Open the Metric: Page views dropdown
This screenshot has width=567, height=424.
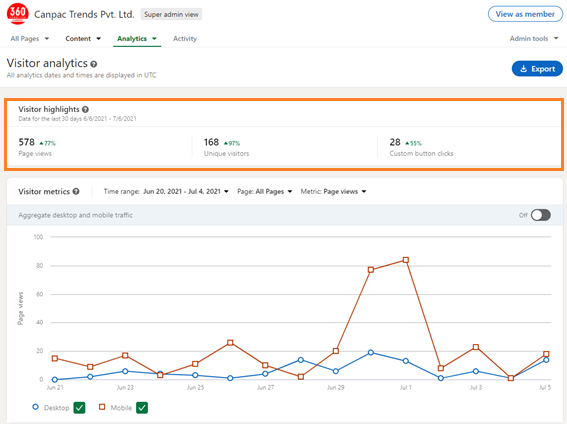click(333, 192)
